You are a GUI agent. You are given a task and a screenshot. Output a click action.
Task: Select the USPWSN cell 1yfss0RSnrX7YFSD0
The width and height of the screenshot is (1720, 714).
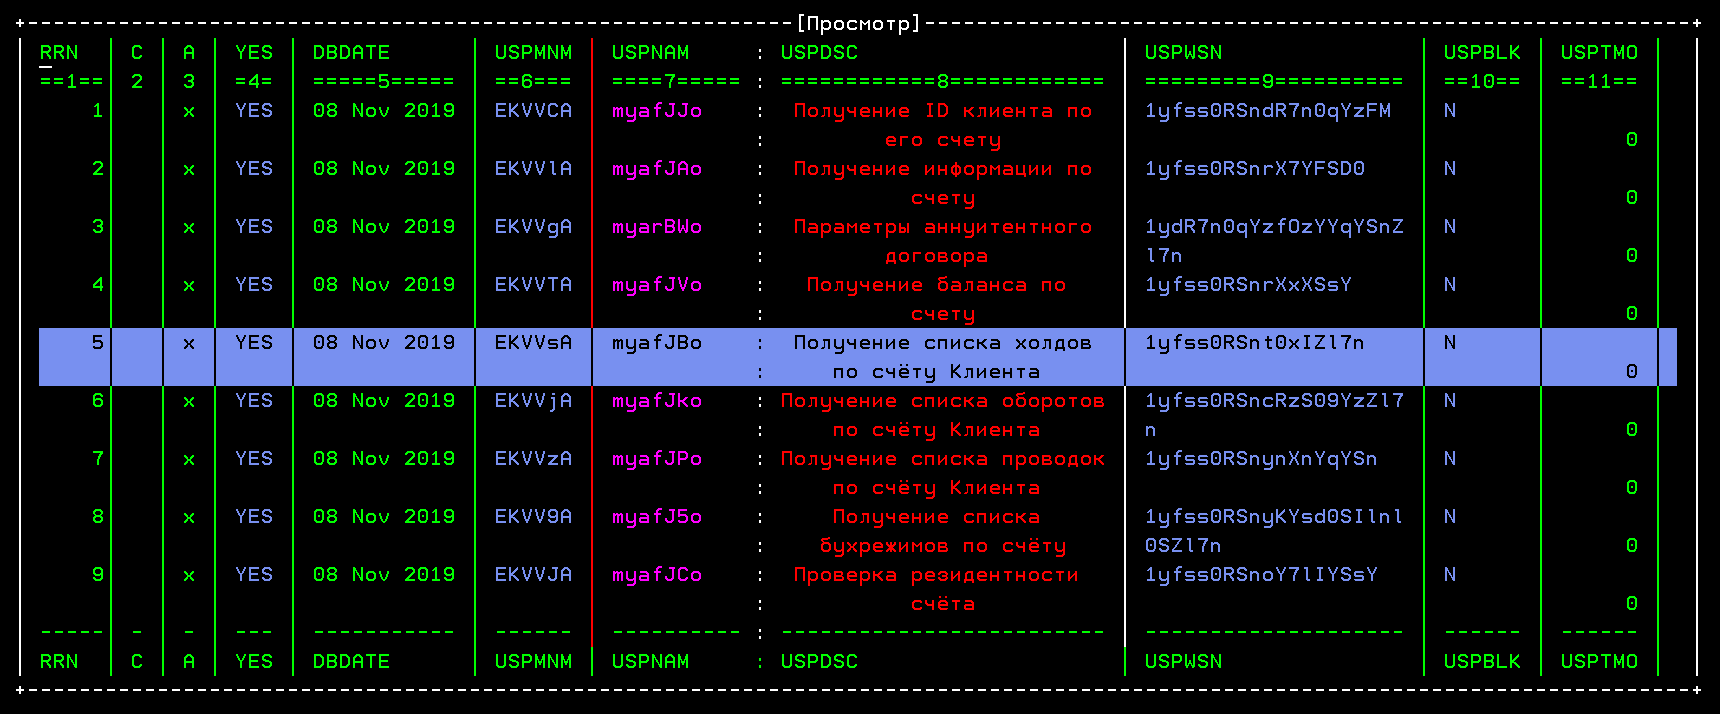1255,169
